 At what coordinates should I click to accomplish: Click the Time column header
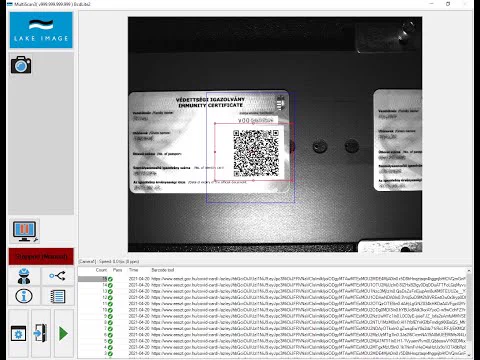coord(133,270)
